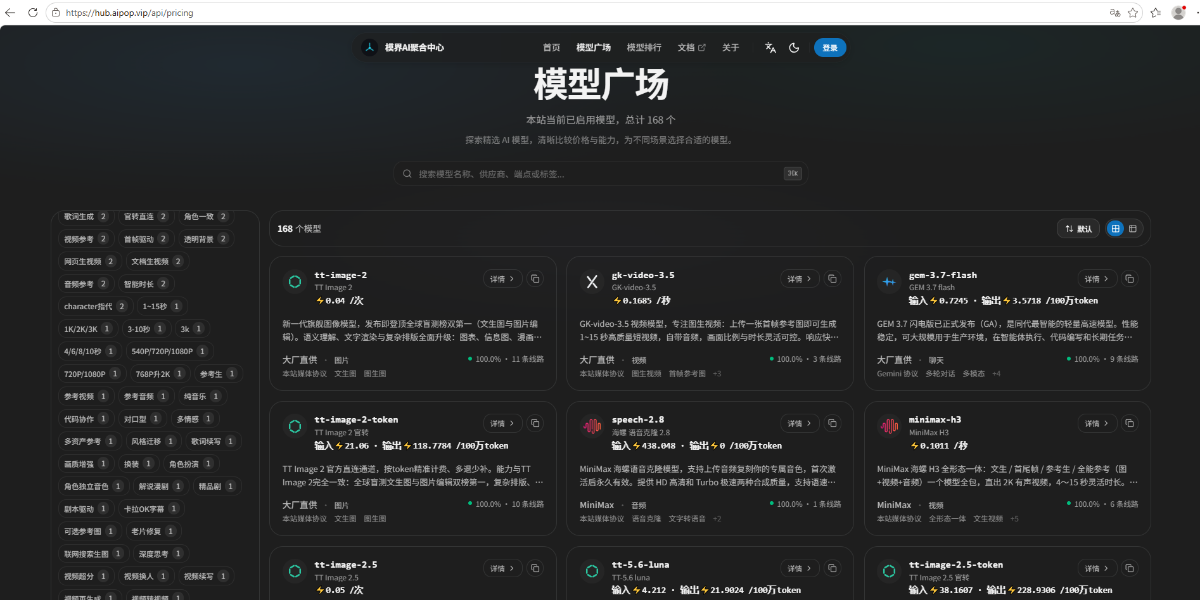The height and width of the screenshot is (600, 1200).
Task: Toggle dark mode with the moon icon
Action: [794, 47]
